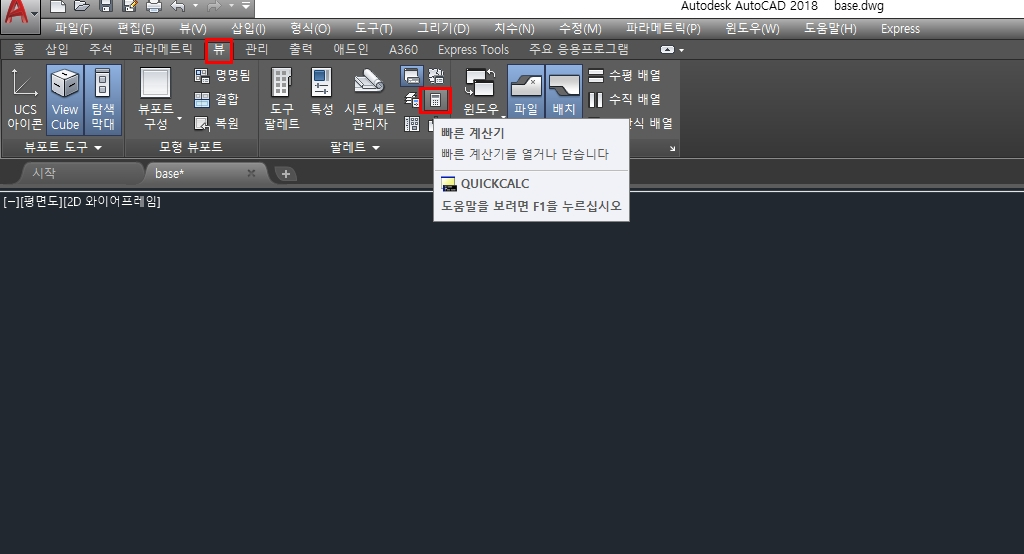1024x554 pixels.
Task: Open the 삽입(I) menu
Action: click(x=248, y=29)
